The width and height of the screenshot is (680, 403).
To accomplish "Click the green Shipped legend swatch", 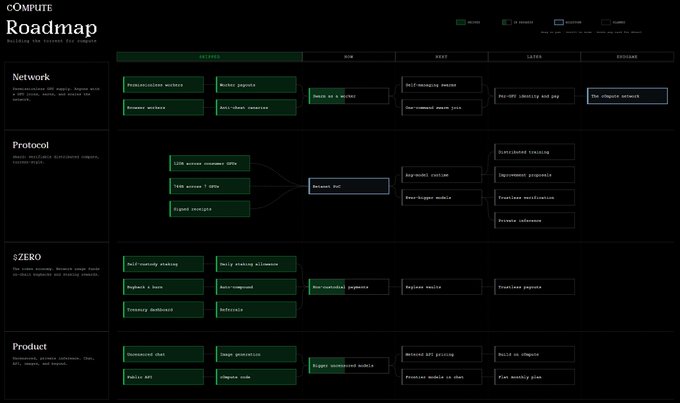I will coord(461,22).
